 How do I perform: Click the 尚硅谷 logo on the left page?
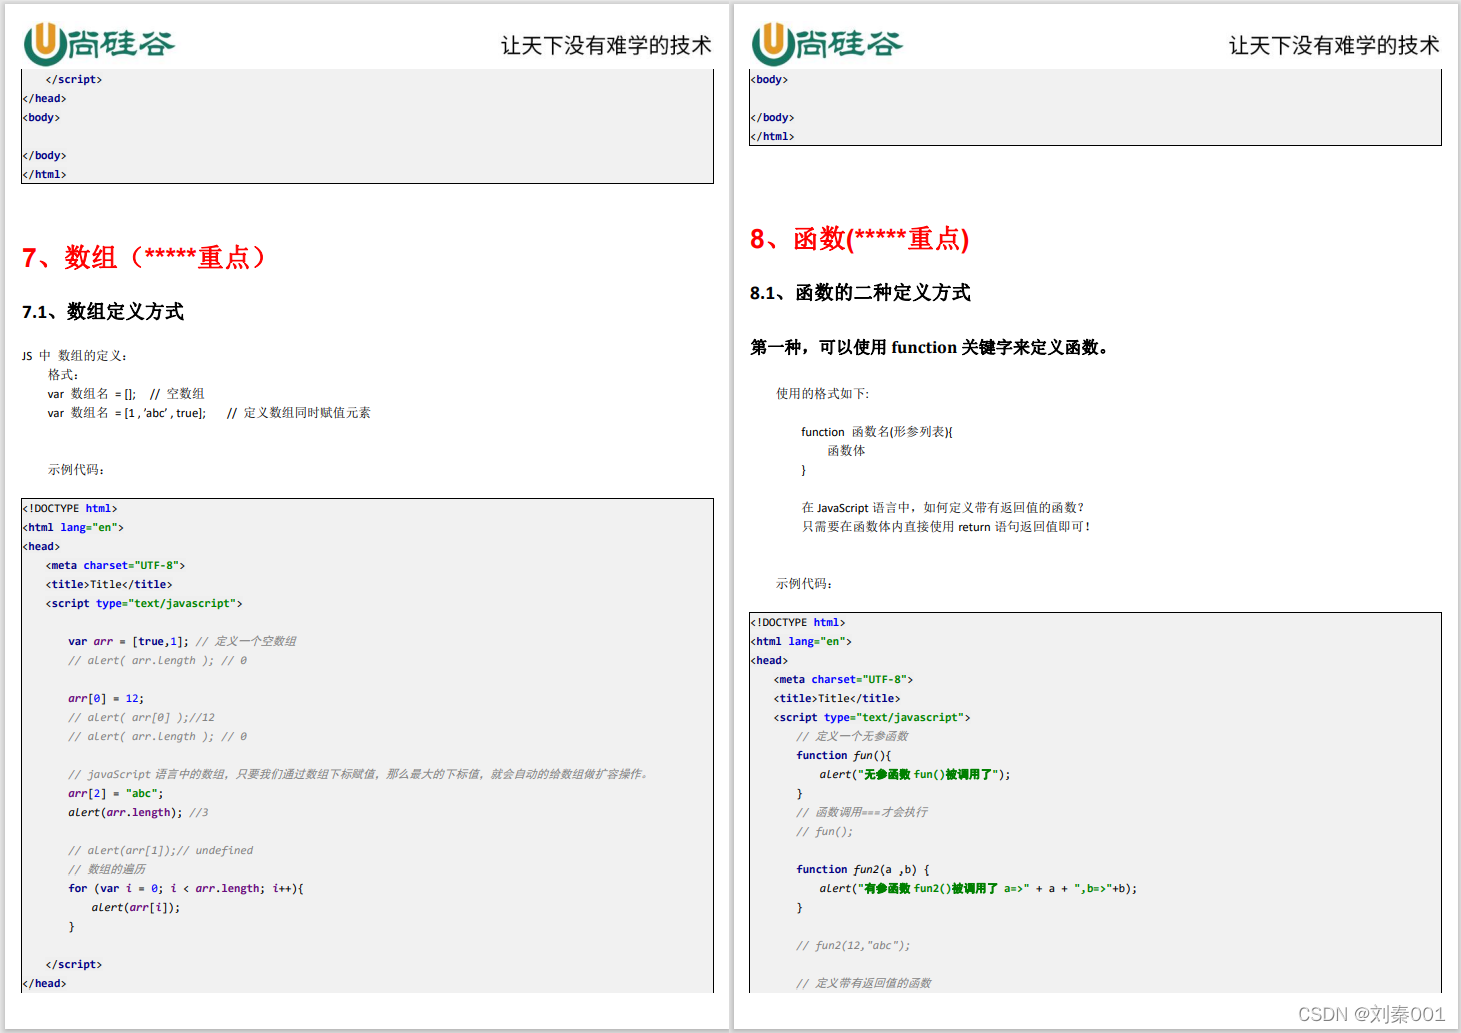[x=99, y=44]
